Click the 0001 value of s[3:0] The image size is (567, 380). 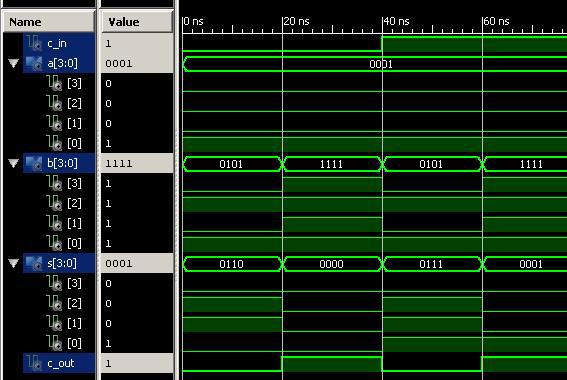(119, 263)
